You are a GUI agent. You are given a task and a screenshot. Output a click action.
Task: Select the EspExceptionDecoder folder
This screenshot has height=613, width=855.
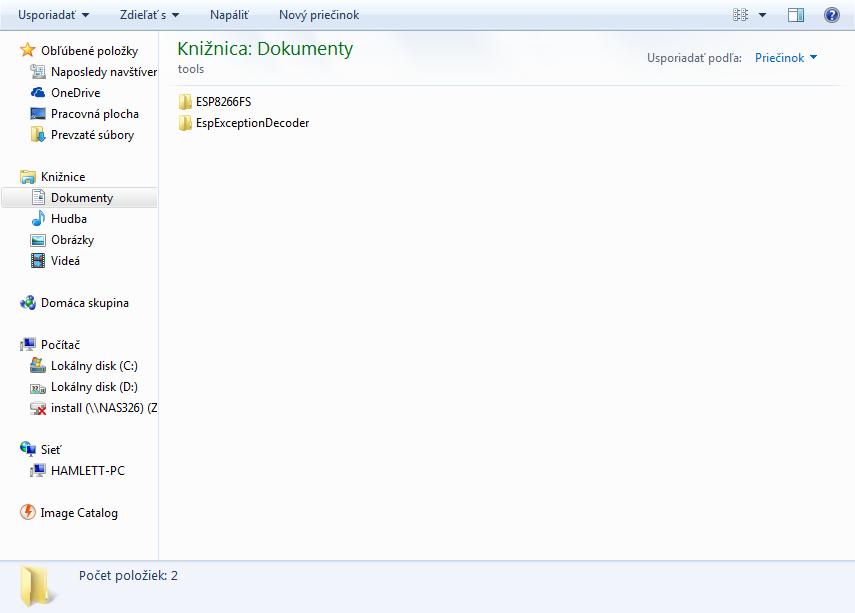click(x=252, y=123)
